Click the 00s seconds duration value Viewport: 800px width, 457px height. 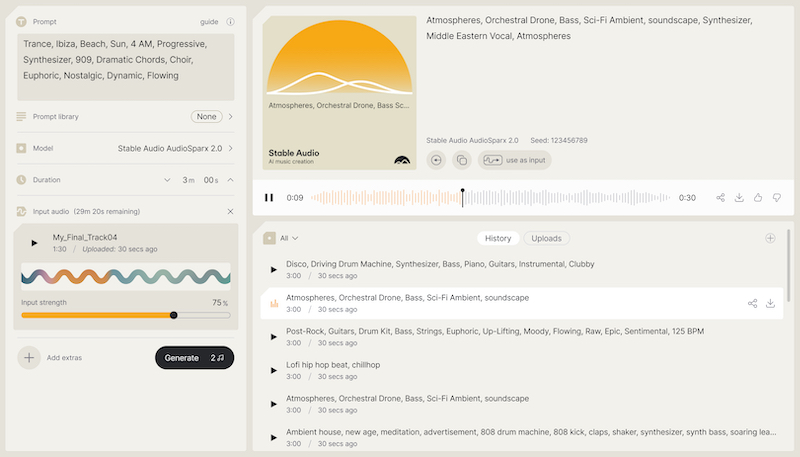[211, 180]
